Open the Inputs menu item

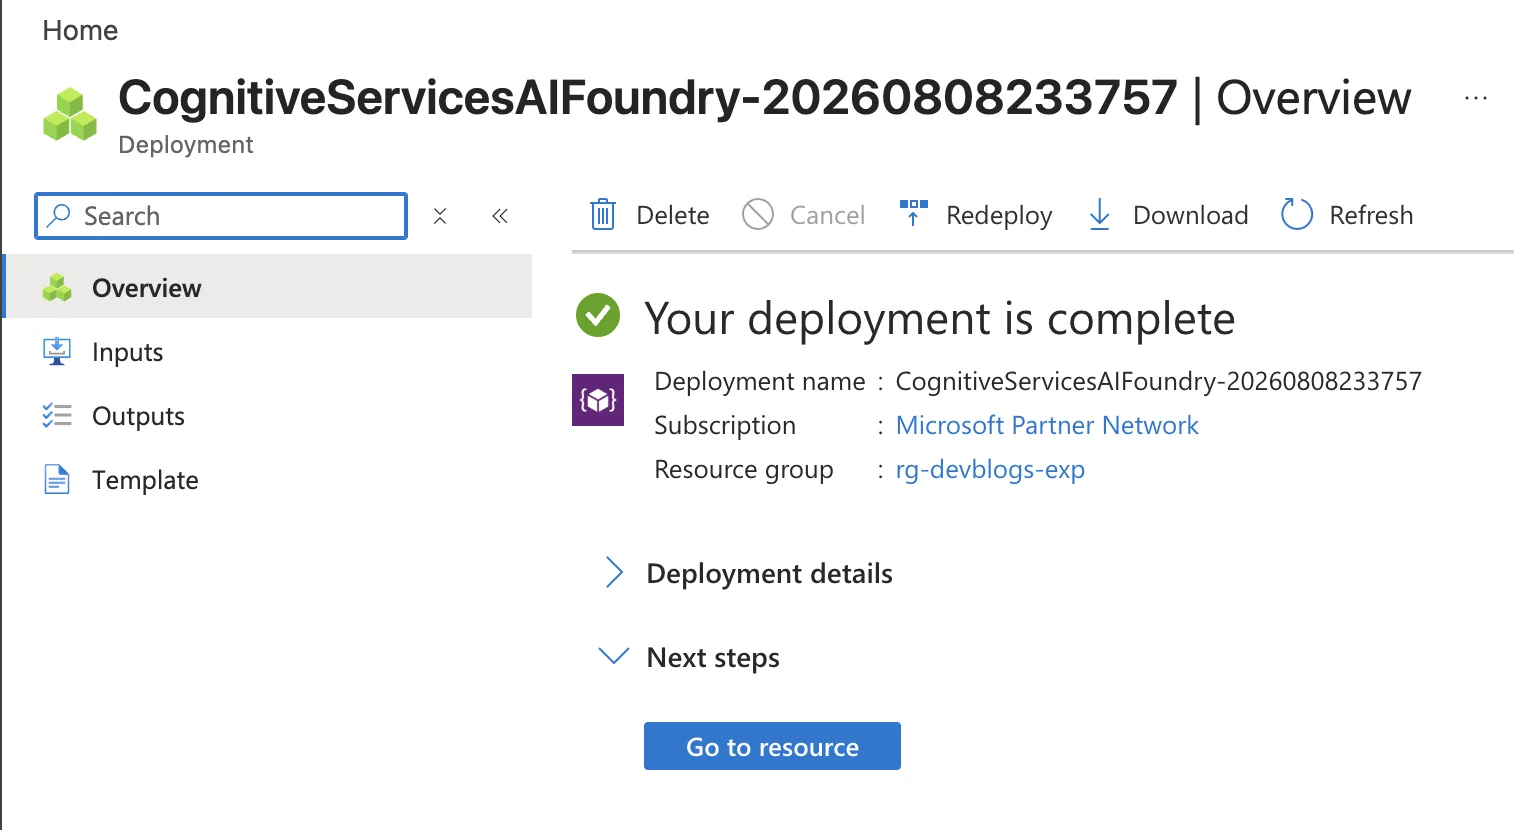(x=268, y=352)
